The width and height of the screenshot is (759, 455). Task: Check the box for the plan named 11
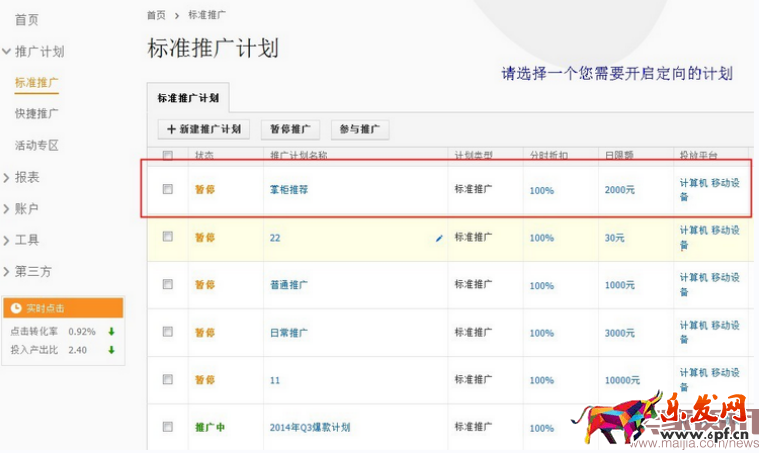pyautogui.click(x=167, y=379)
